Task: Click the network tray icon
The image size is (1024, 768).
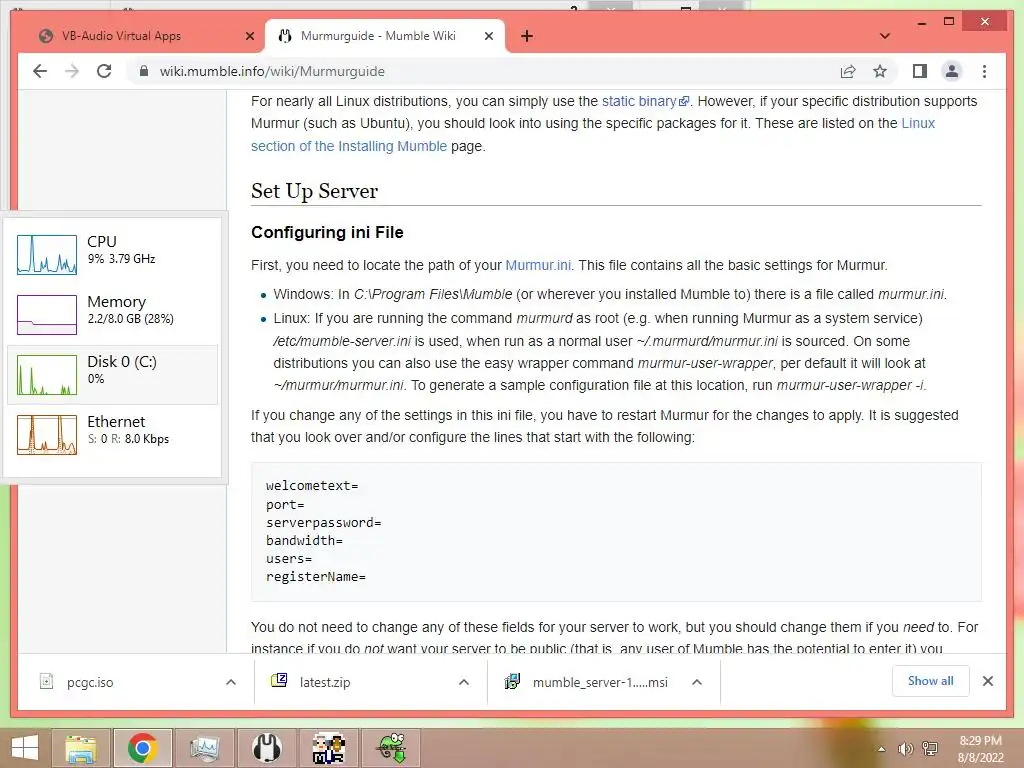Action: [930, 749]
